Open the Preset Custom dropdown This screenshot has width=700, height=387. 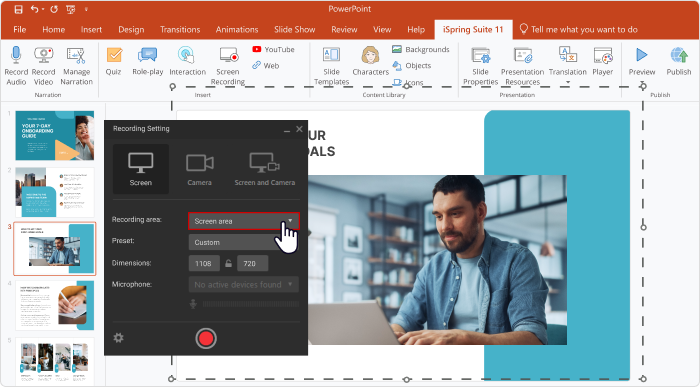pos(244,242)
